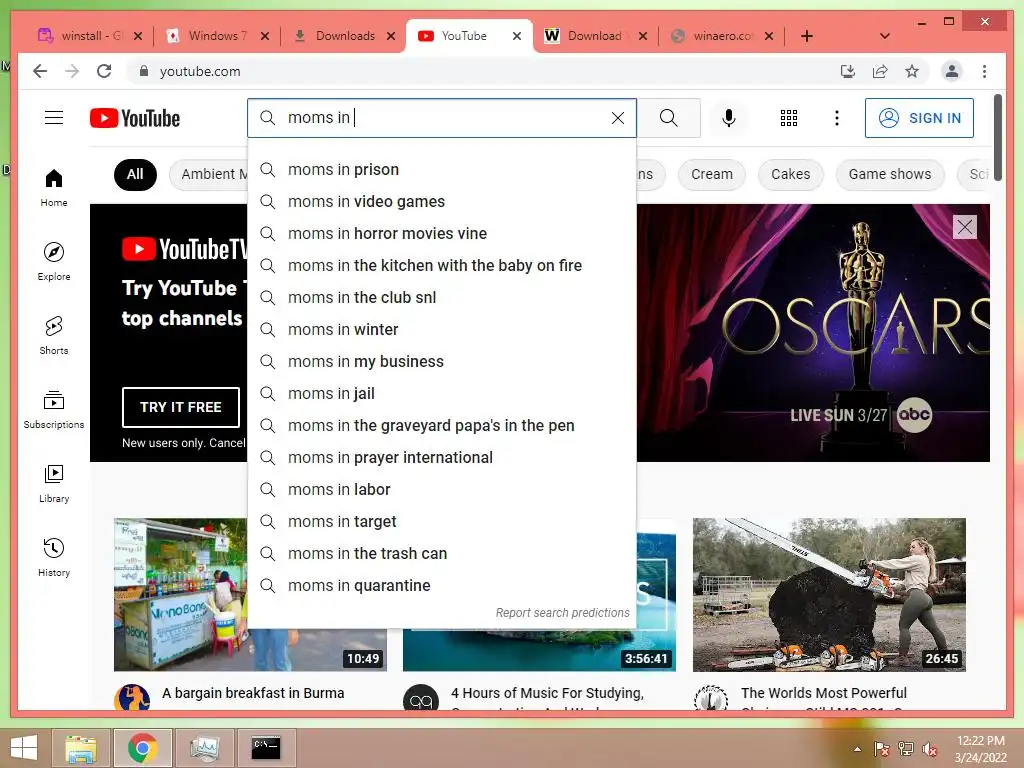This screenshot has height=768, width=1024.
Task: Open YouTube settings three-dot menu
Action: tap(837, 118)
